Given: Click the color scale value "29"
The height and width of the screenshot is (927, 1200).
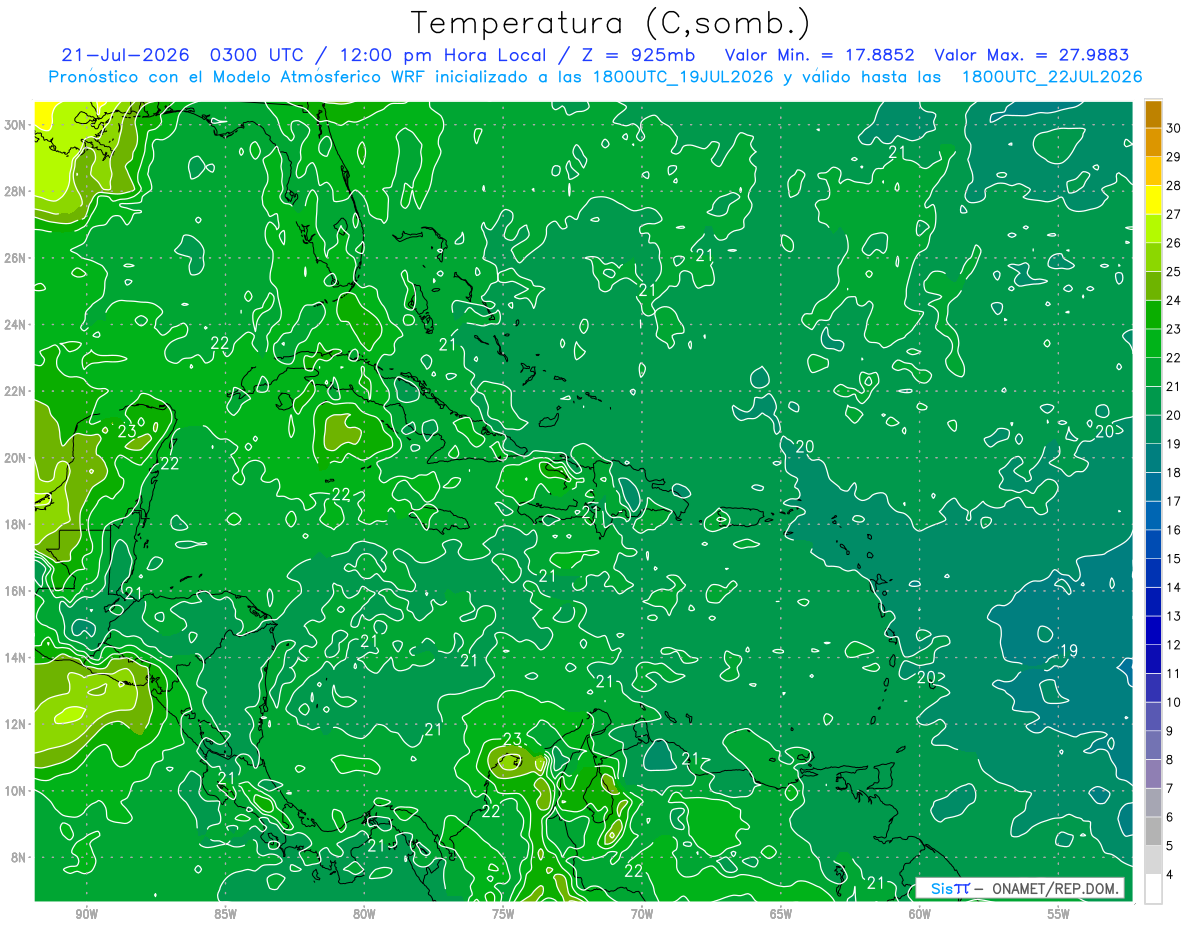Looking at the screenshot, I should pos(1175,157).
